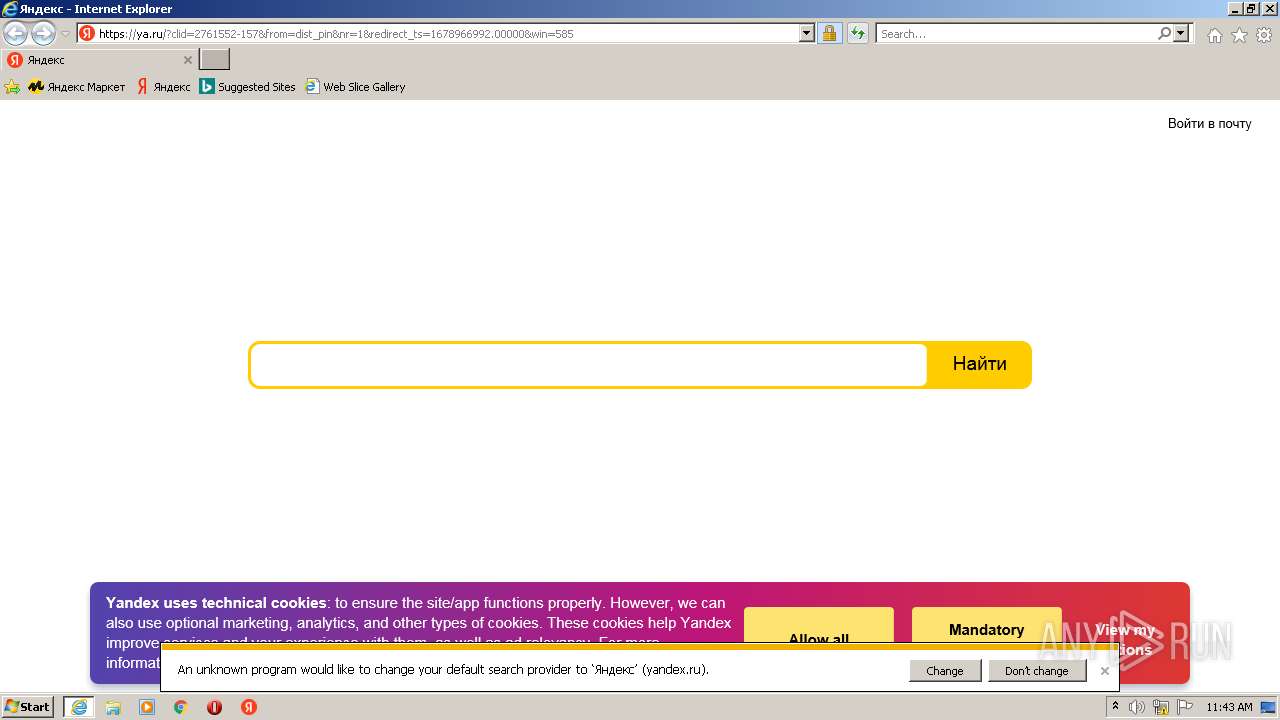Launch the media player taskbar icon
Screen dimensions: 1280x720
tap(147, 707)
